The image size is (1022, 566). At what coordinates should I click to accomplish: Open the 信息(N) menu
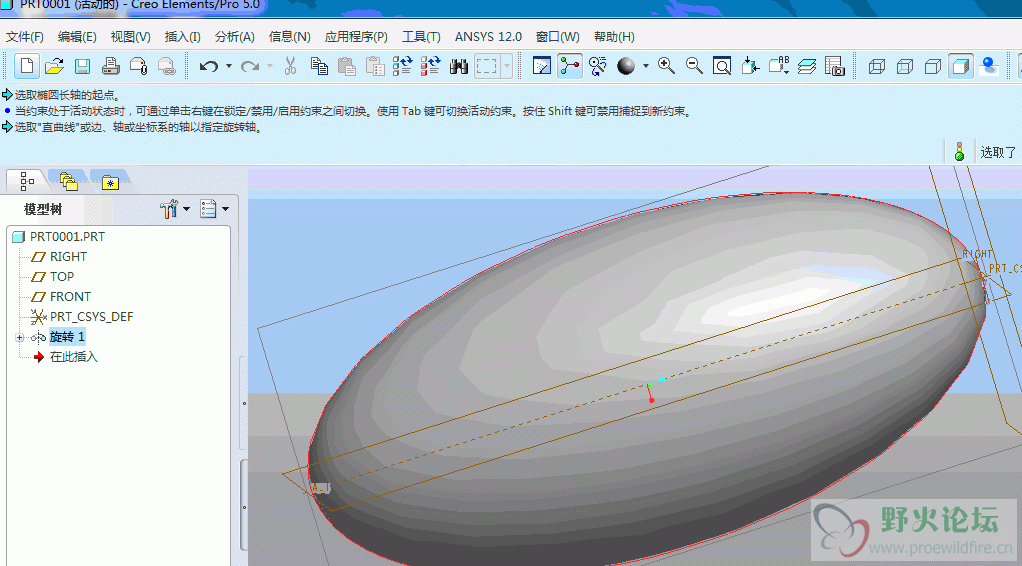pos(289,37)
